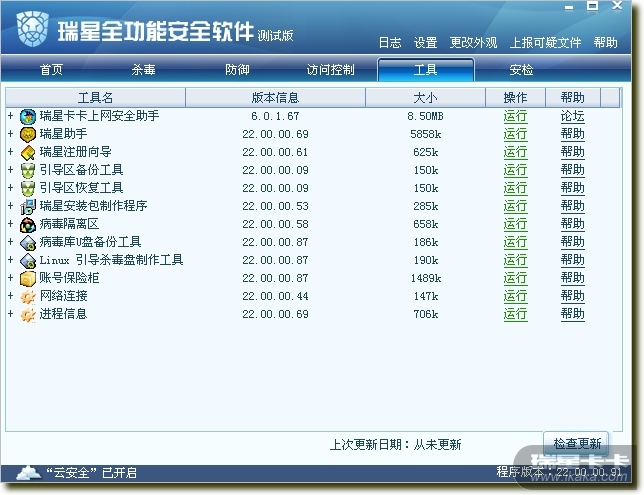
Task: Open the 日志 menu
Action: tap(389, 42)
